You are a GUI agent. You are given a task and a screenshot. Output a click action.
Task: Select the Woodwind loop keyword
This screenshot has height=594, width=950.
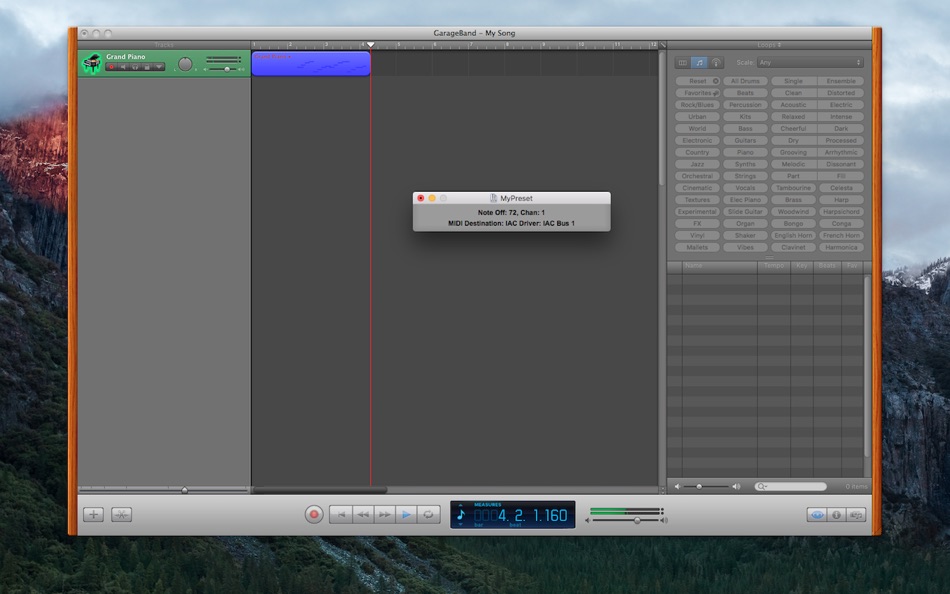click(793, 212)
